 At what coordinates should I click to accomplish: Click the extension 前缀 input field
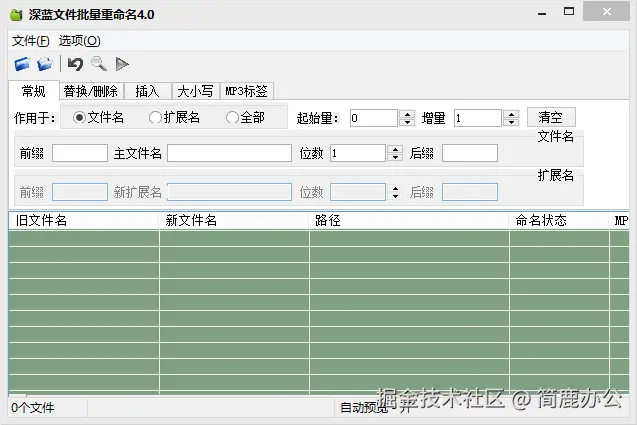pos(80,192)
